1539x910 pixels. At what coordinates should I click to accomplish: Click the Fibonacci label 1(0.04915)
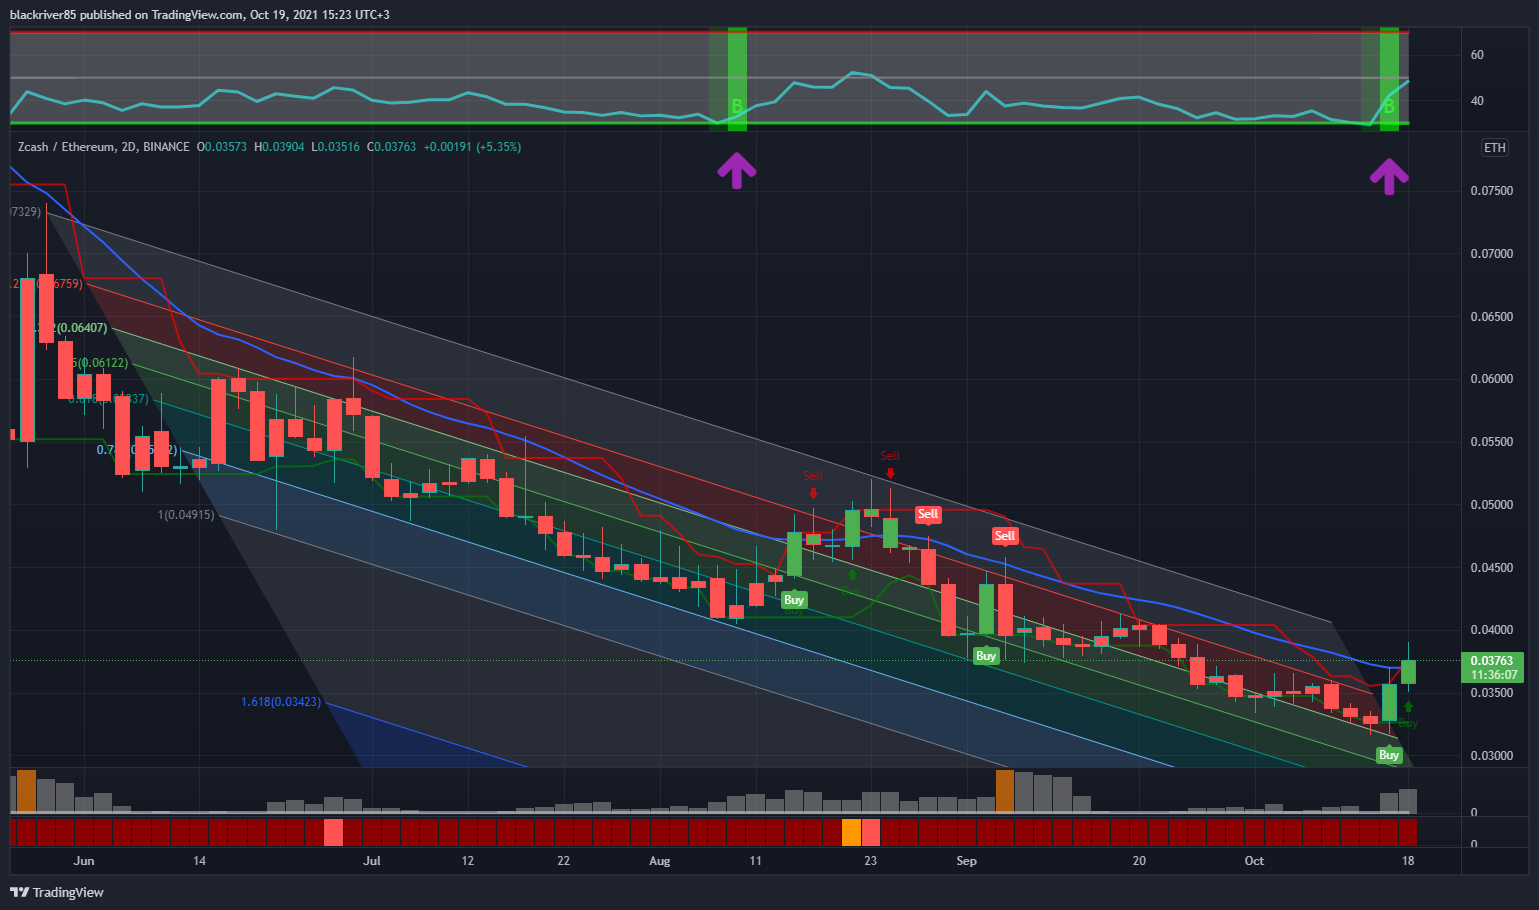coord(186,515)
